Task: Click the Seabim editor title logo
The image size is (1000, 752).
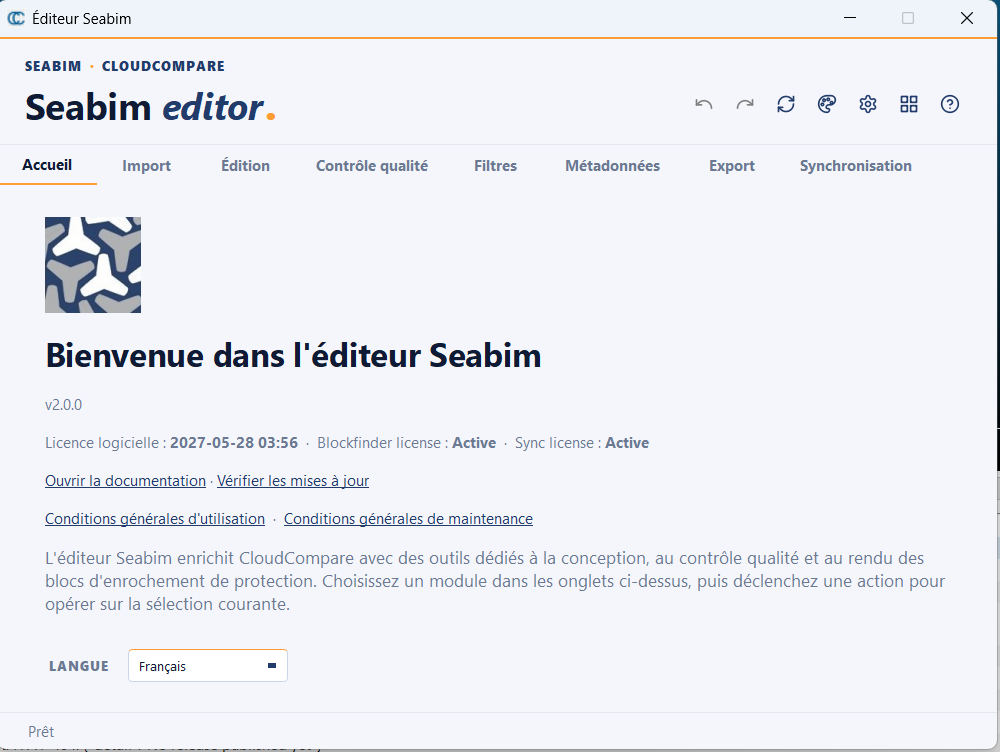Action: pos(150,107)
